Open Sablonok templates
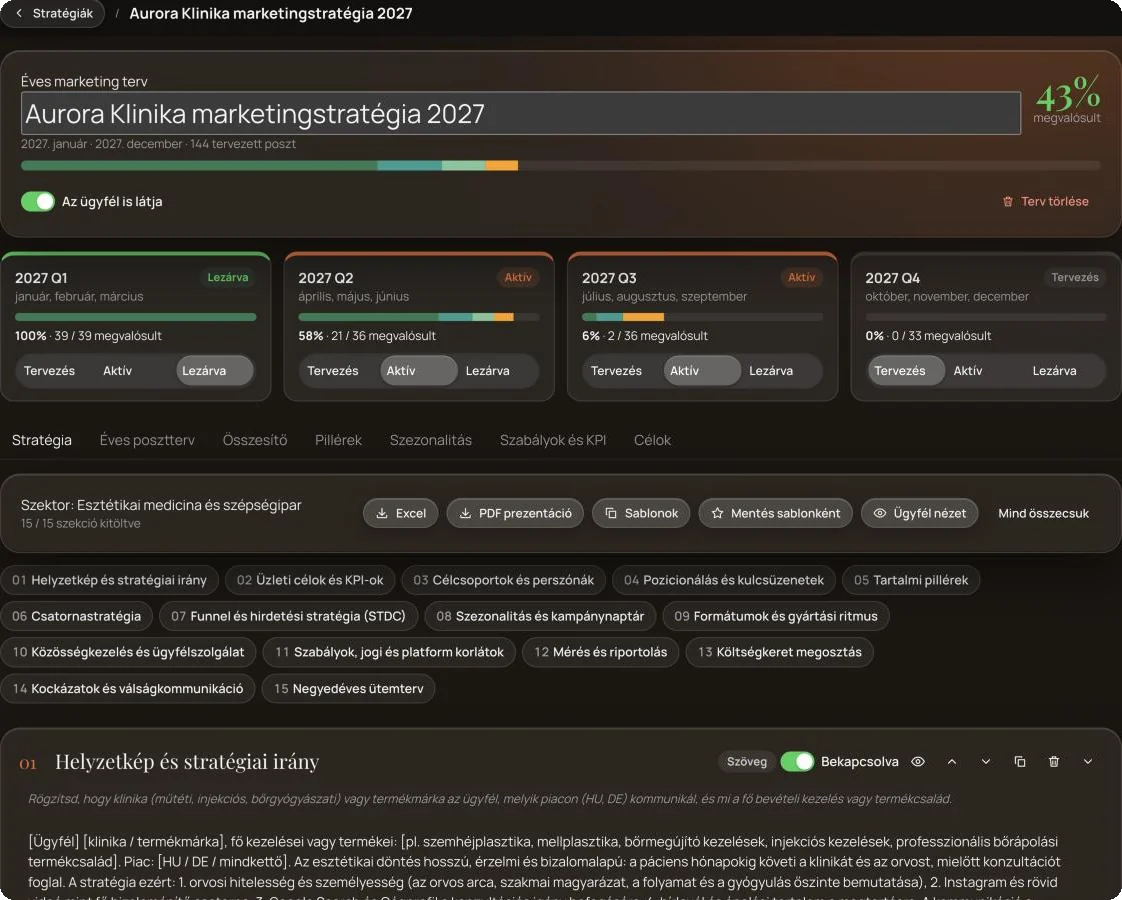The image size is (1122, 900). 641,513
